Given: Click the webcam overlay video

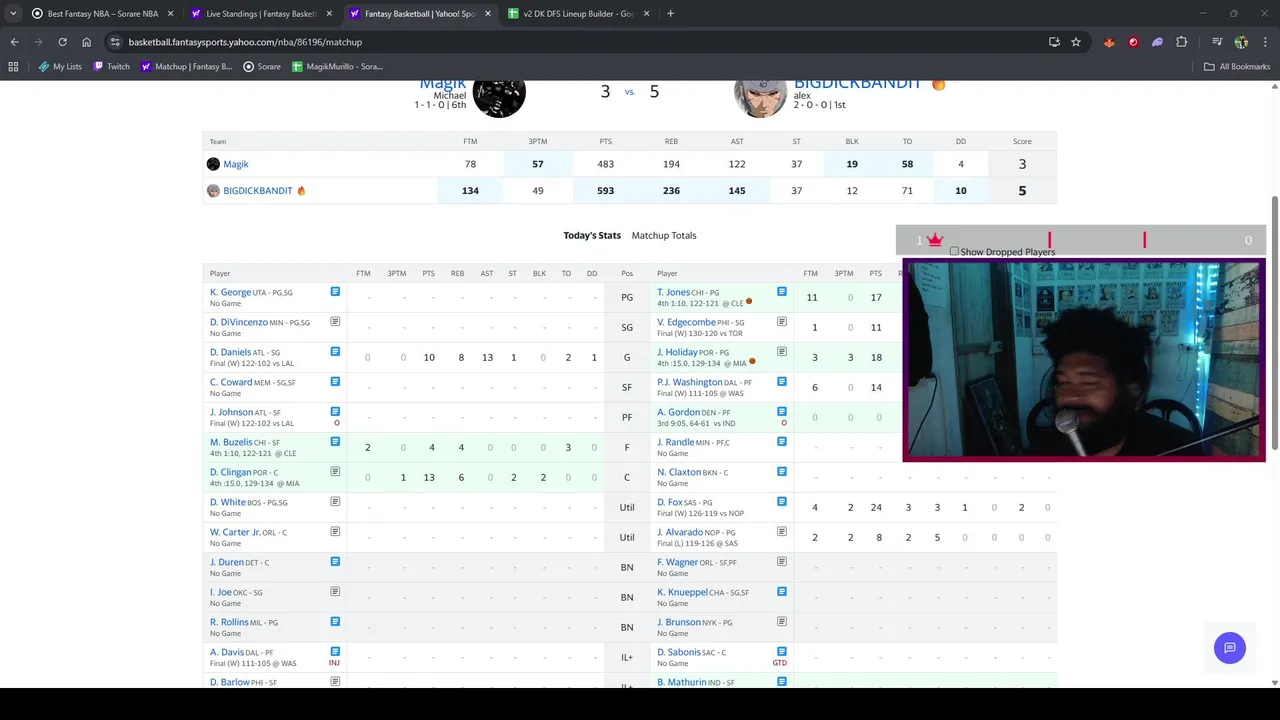Looking at the screenshot, I should click(1084, 360).
